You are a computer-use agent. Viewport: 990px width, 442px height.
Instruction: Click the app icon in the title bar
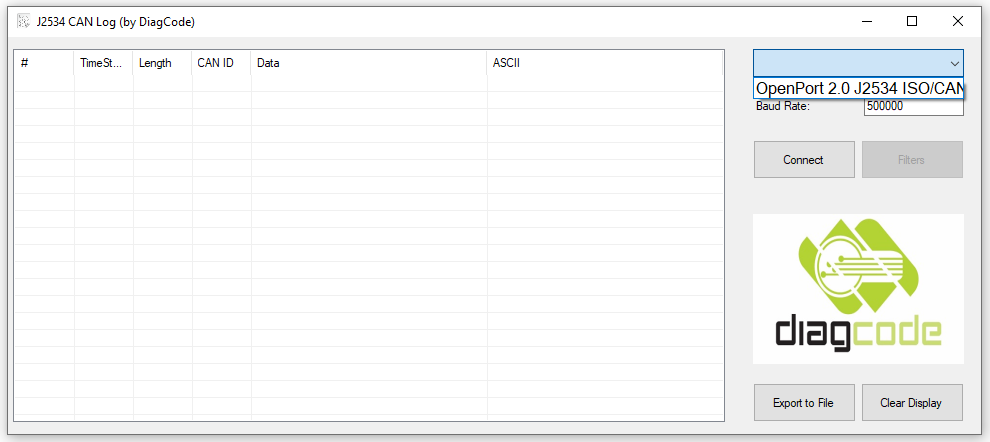coord(21,20)
